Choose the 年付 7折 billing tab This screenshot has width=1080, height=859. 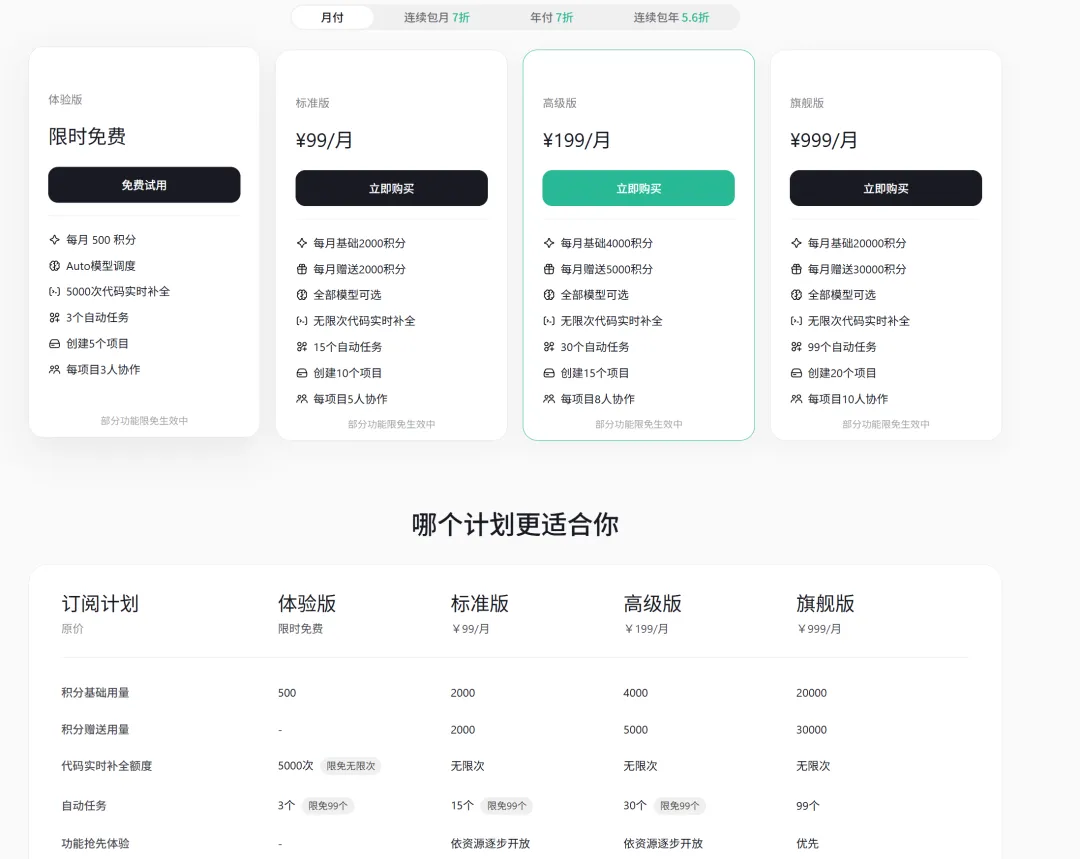551,17
